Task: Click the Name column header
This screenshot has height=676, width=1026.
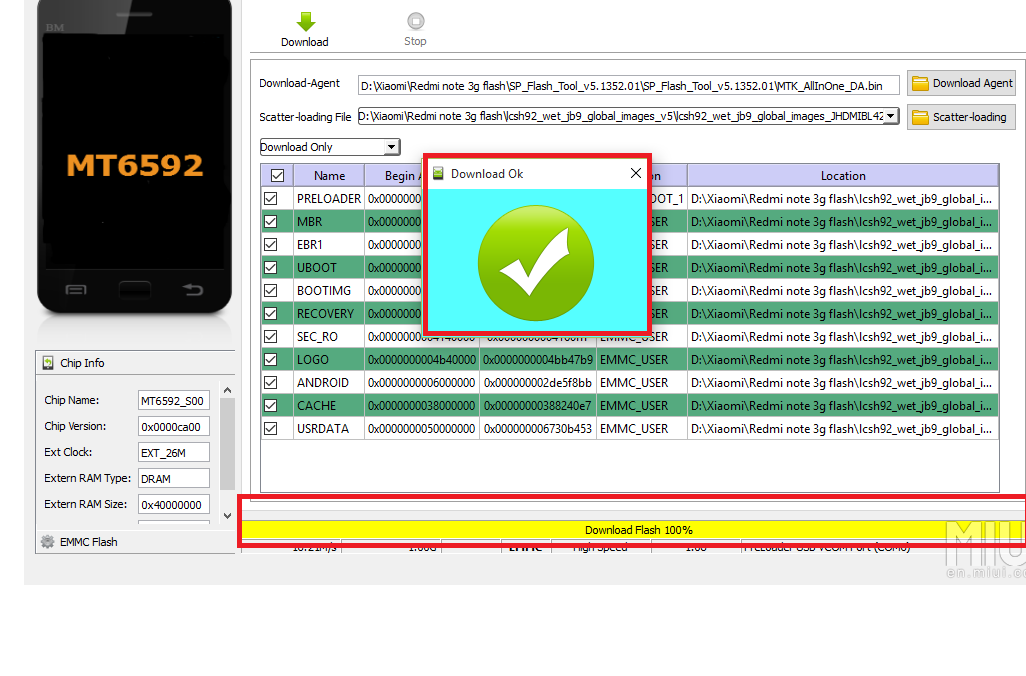Action: (329, 176)
